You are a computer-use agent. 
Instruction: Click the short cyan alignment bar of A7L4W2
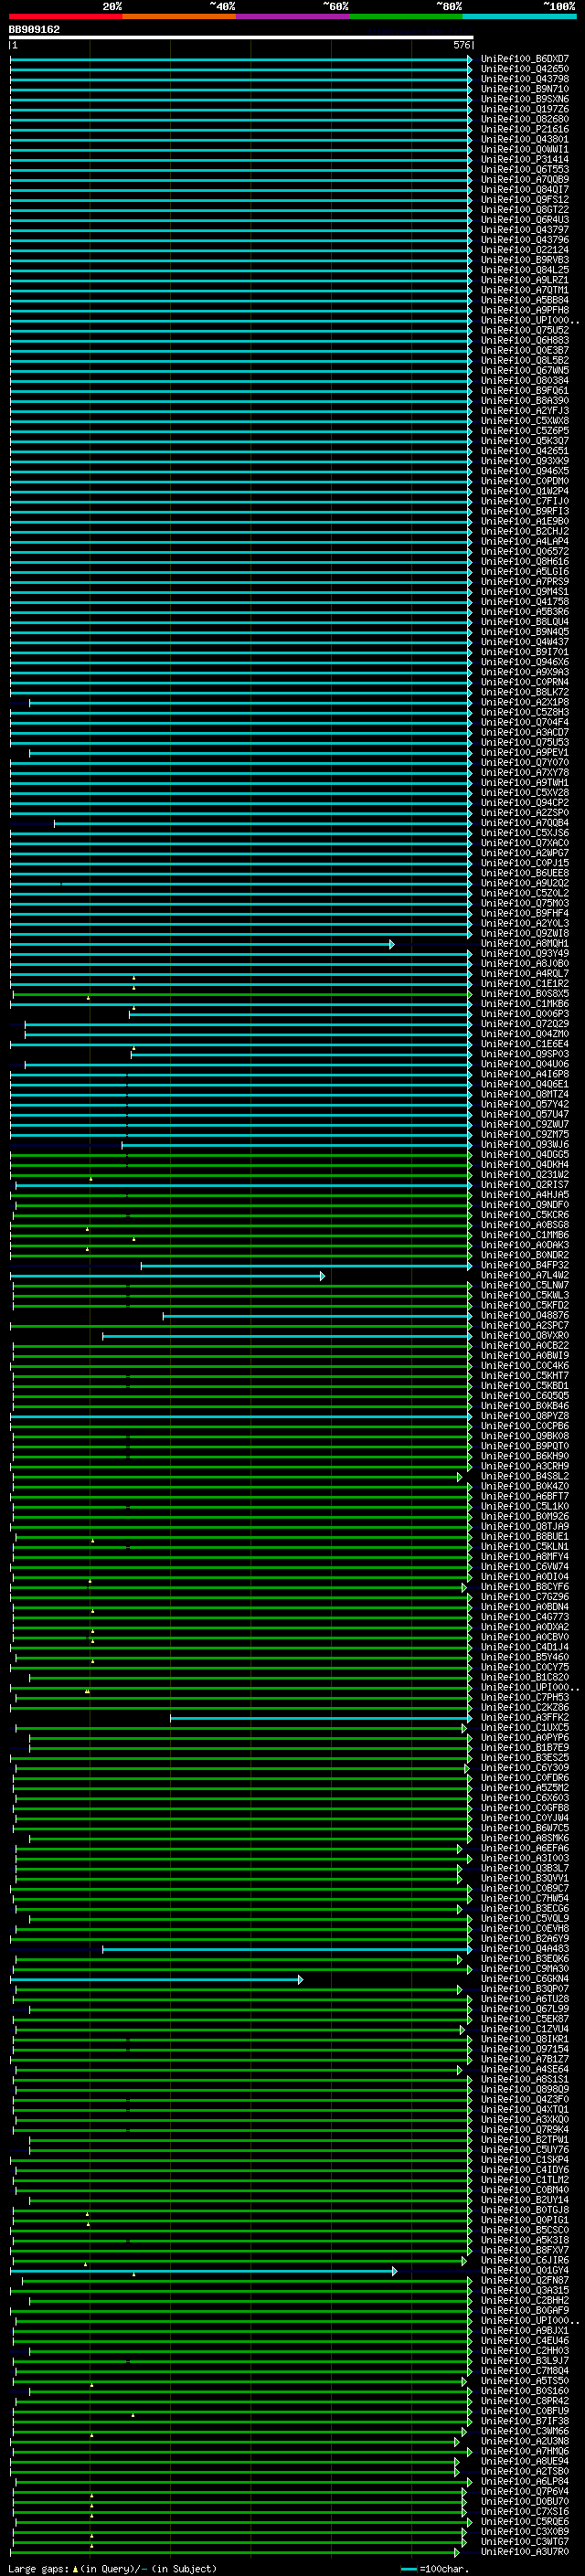[167, 1276]
